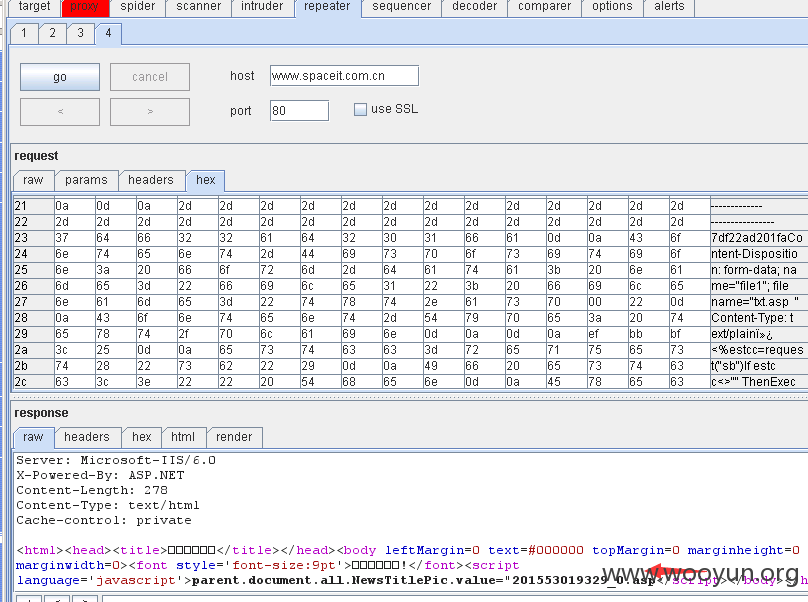808x602 pixels.
Task: Switch response view to render tab
Action: (234, 437)
